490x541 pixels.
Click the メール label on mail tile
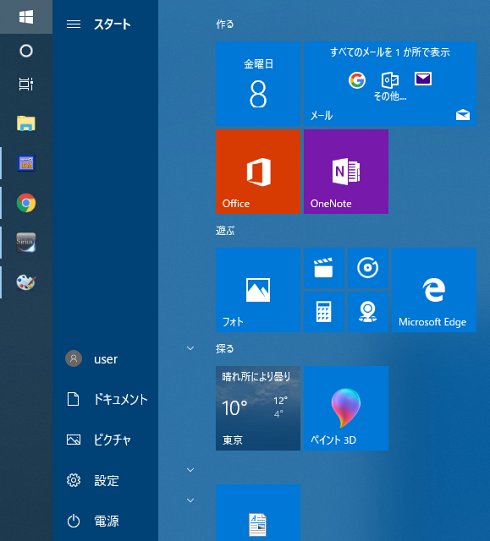coord(322,115)
